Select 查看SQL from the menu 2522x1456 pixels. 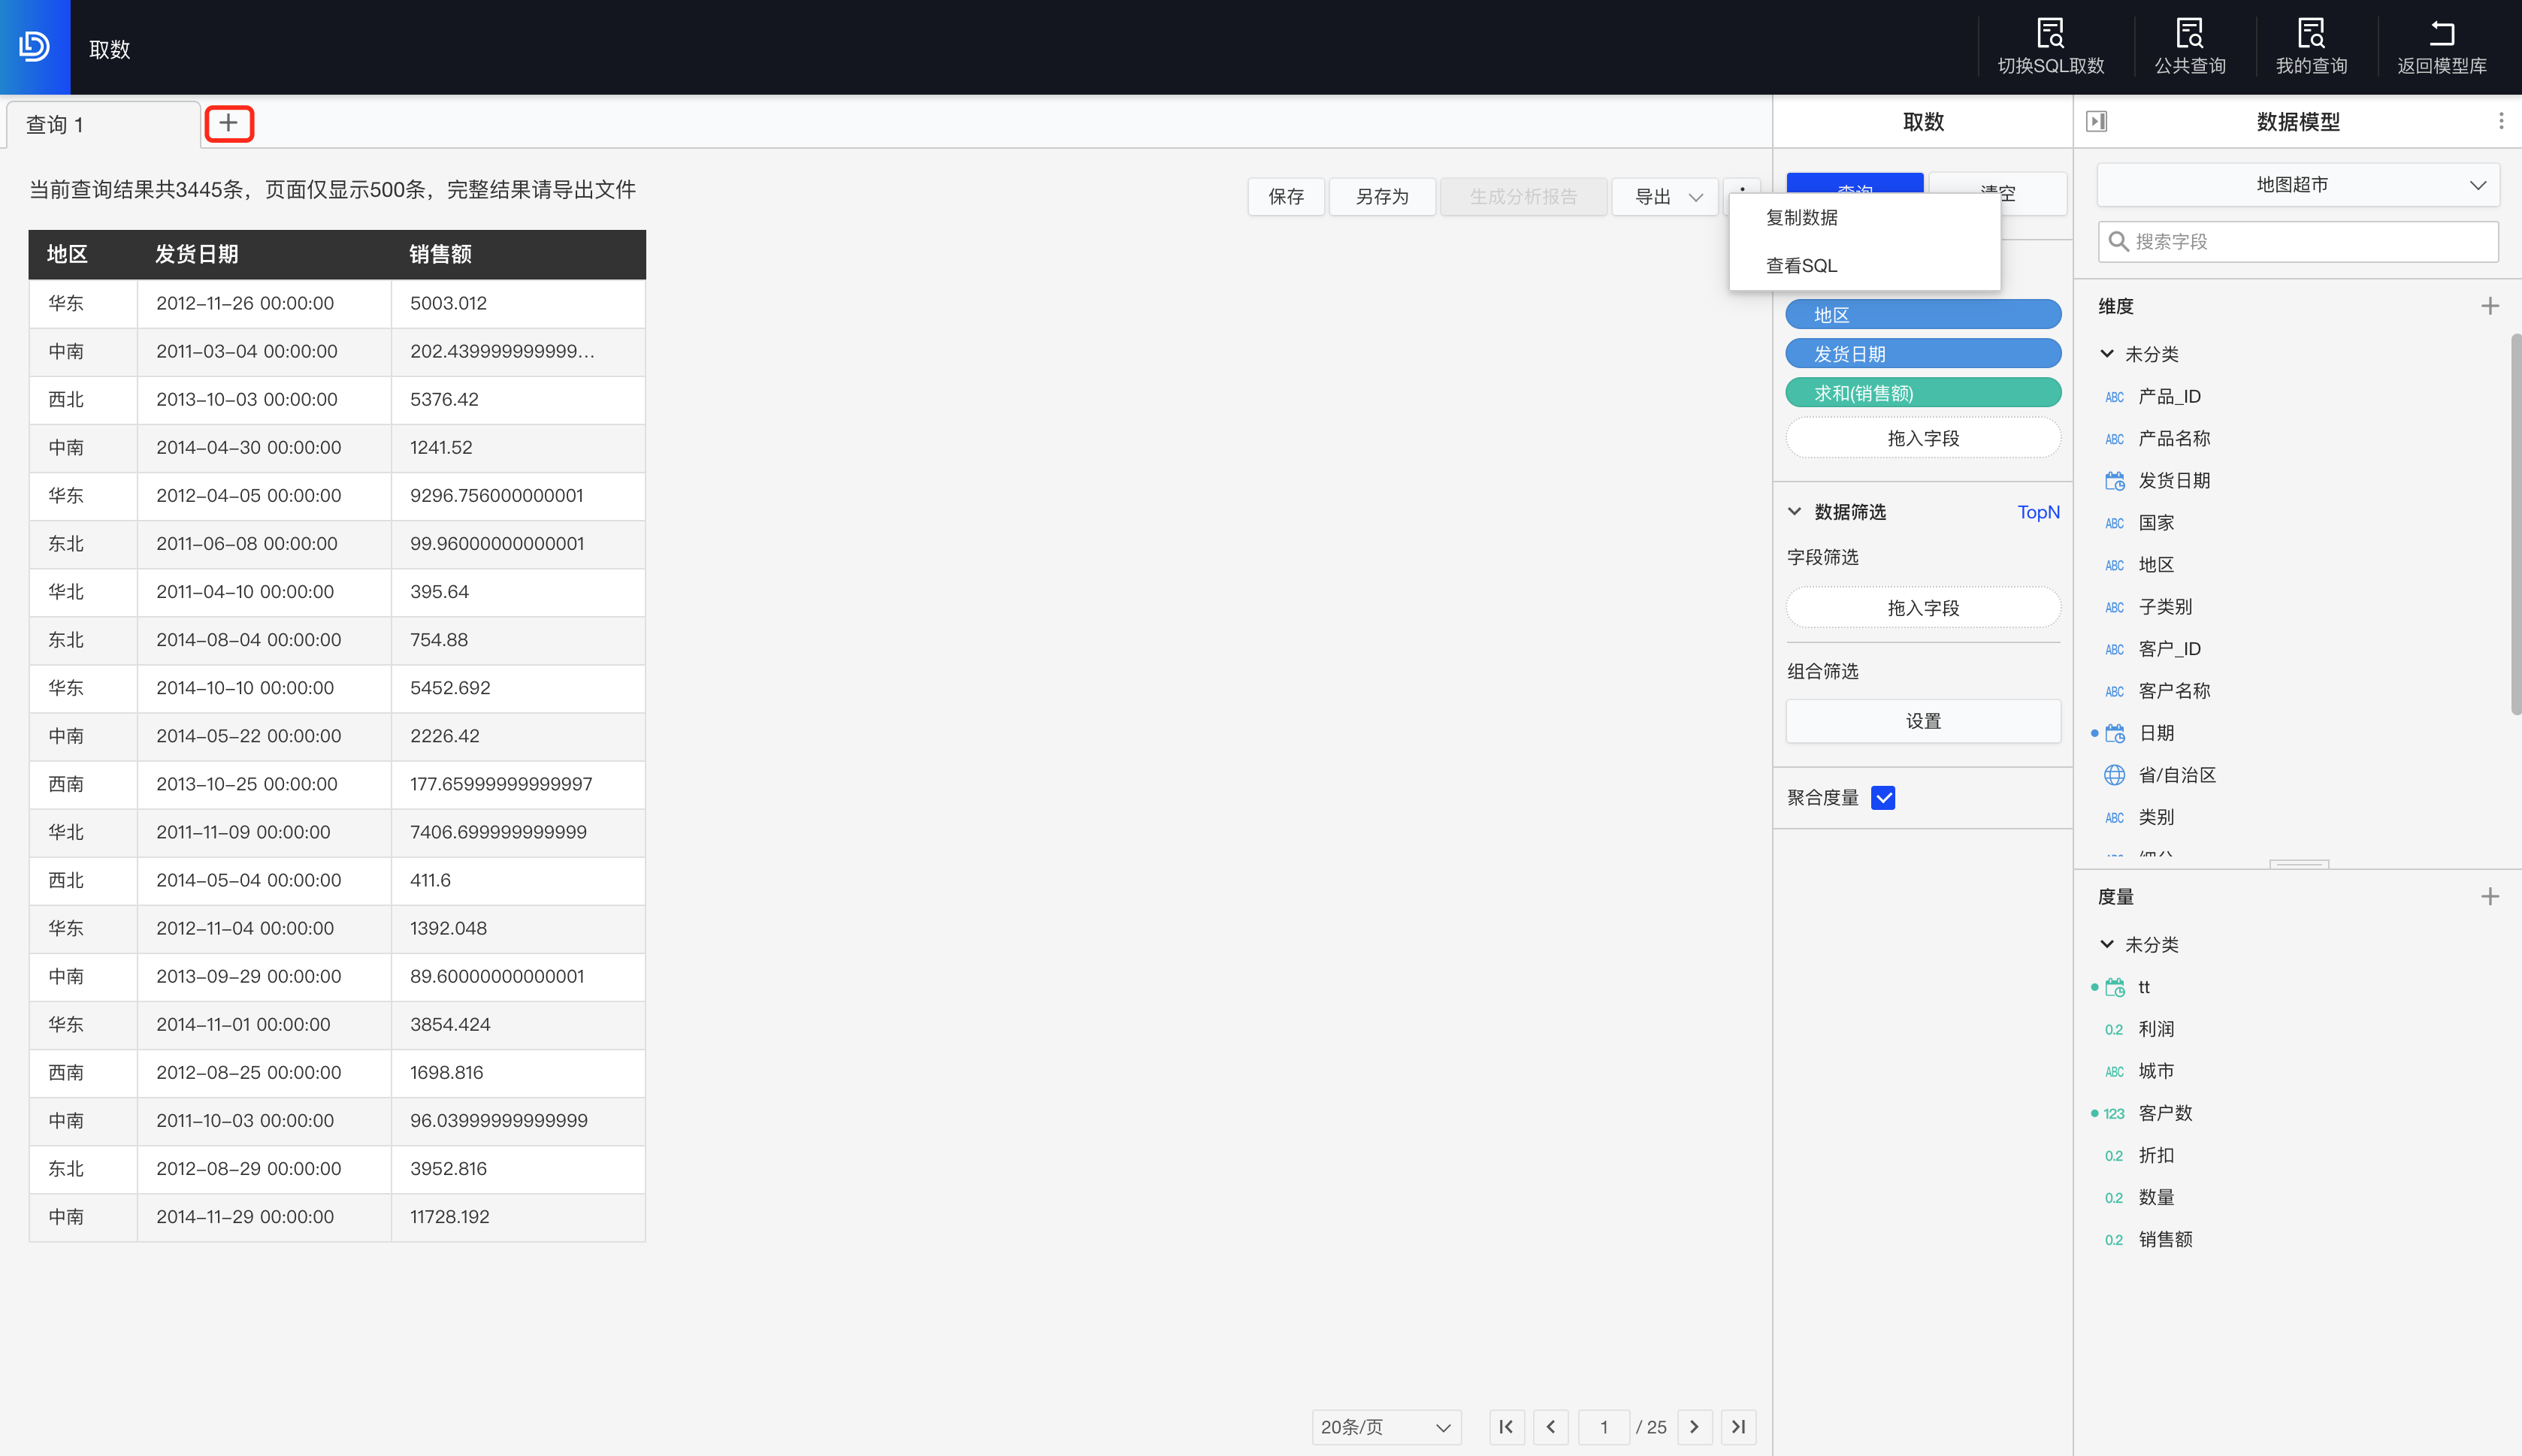(x=1801, y=266)
